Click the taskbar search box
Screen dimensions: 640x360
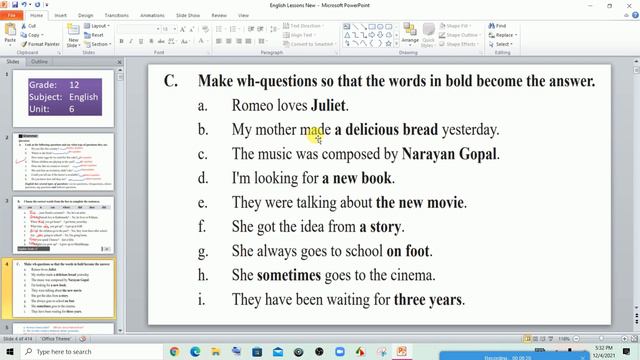[92, 351]
